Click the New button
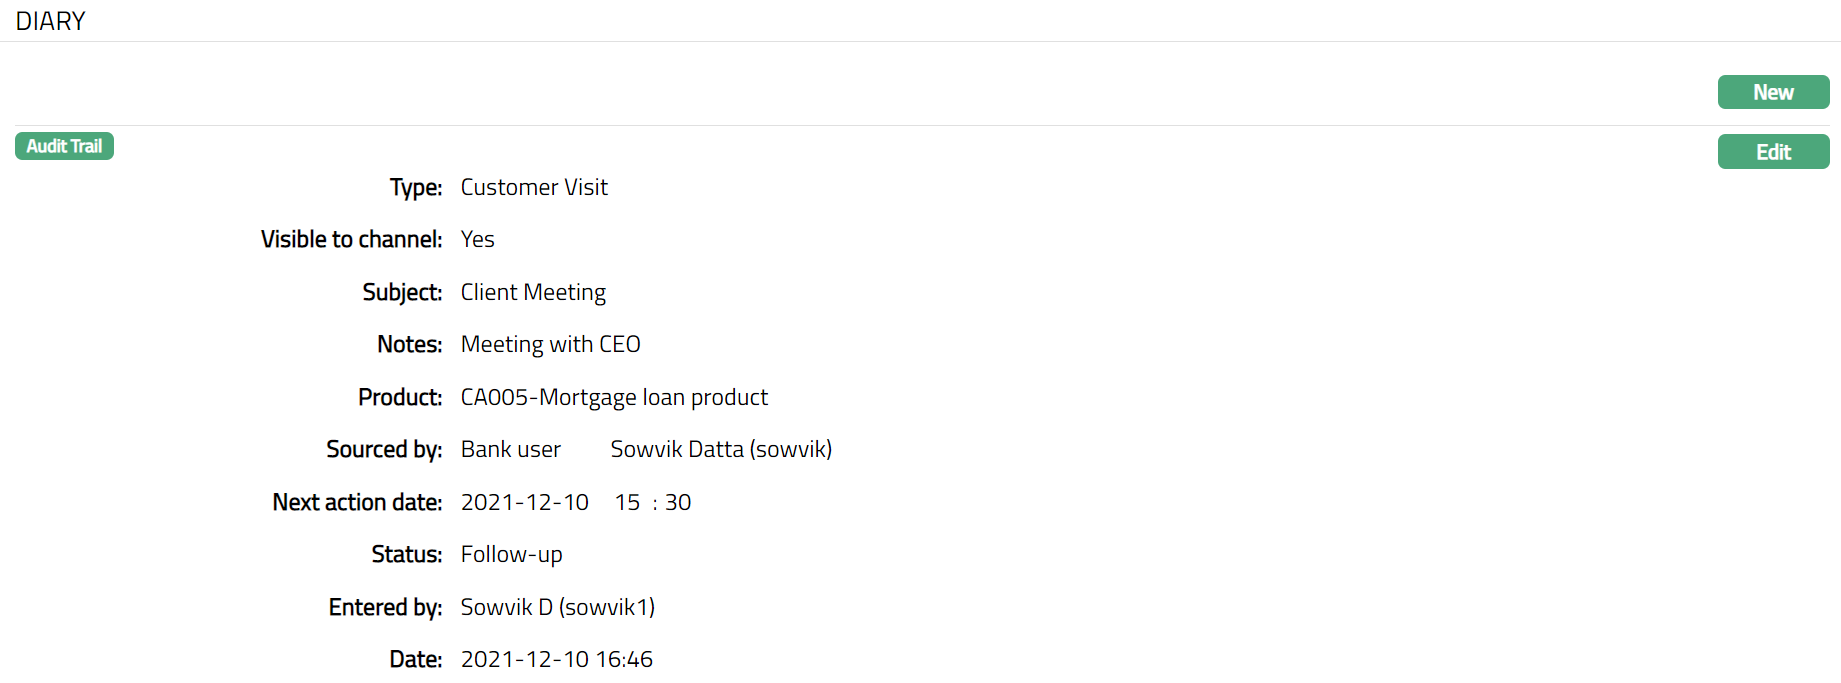This screenshot has width=1841, height=683. (x=1772, y=92)
